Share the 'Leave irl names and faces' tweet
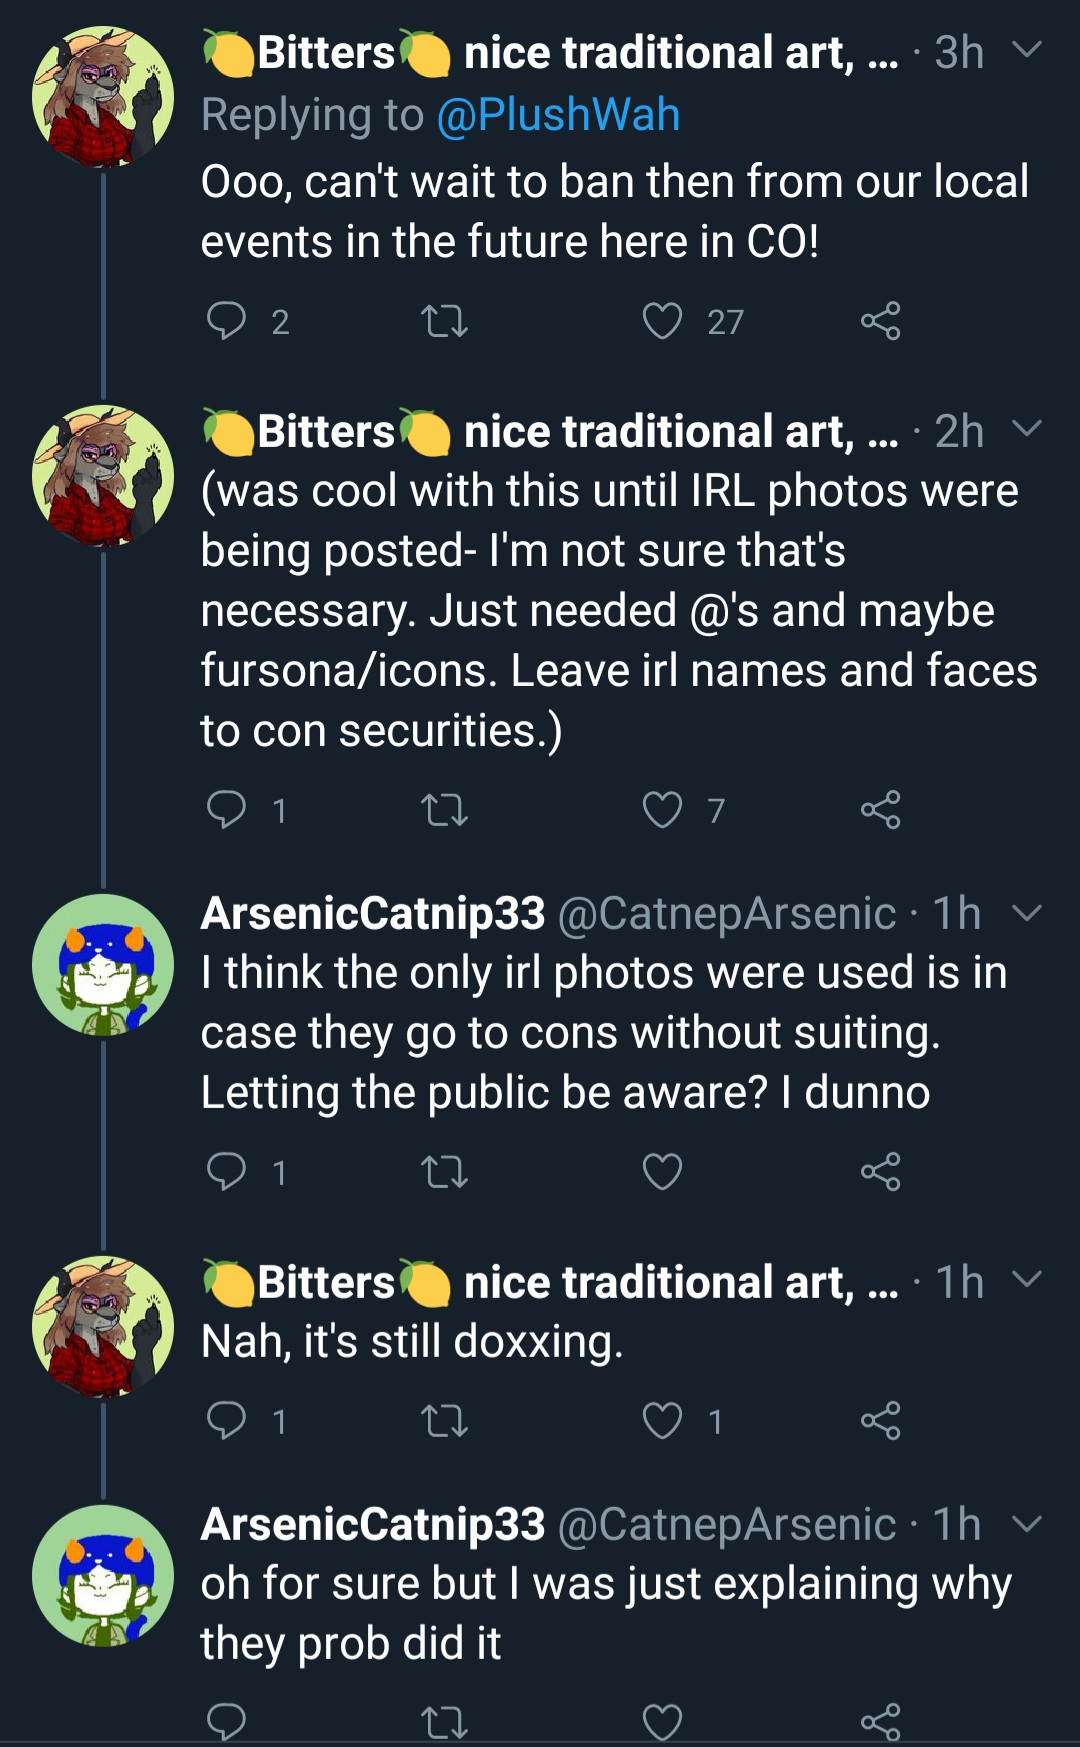Image resolution: width=1080 pixels, height=1747 pixels. 880,810
